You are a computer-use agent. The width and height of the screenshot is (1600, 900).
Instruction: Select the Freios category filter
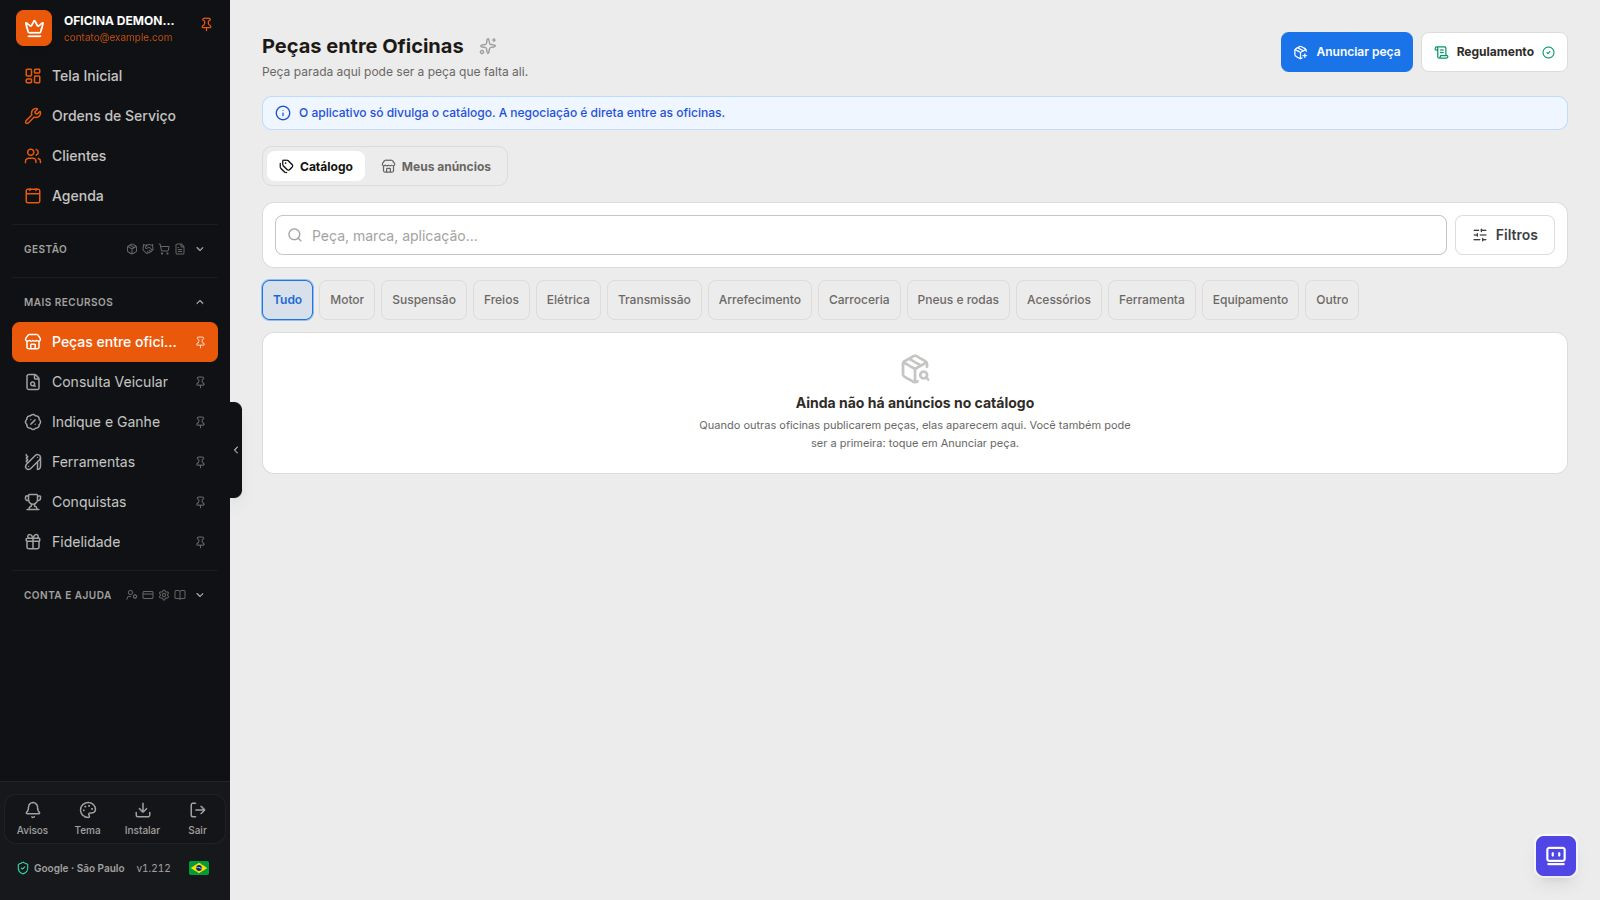pyautogui.click(x=501, y=300)
